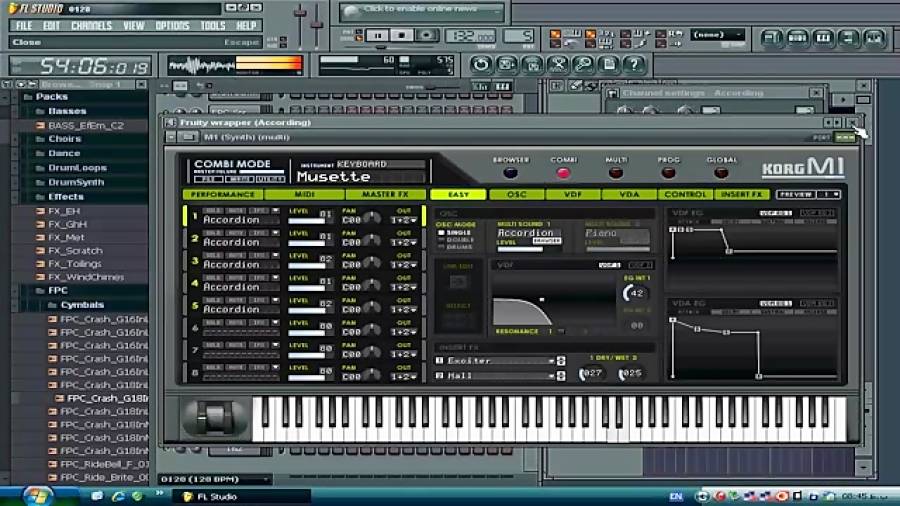This screenshot has height=506, width=900.
Task: Select DOUBLE oscillator mode
Action: pyautogui.click(x=456, y=240)
